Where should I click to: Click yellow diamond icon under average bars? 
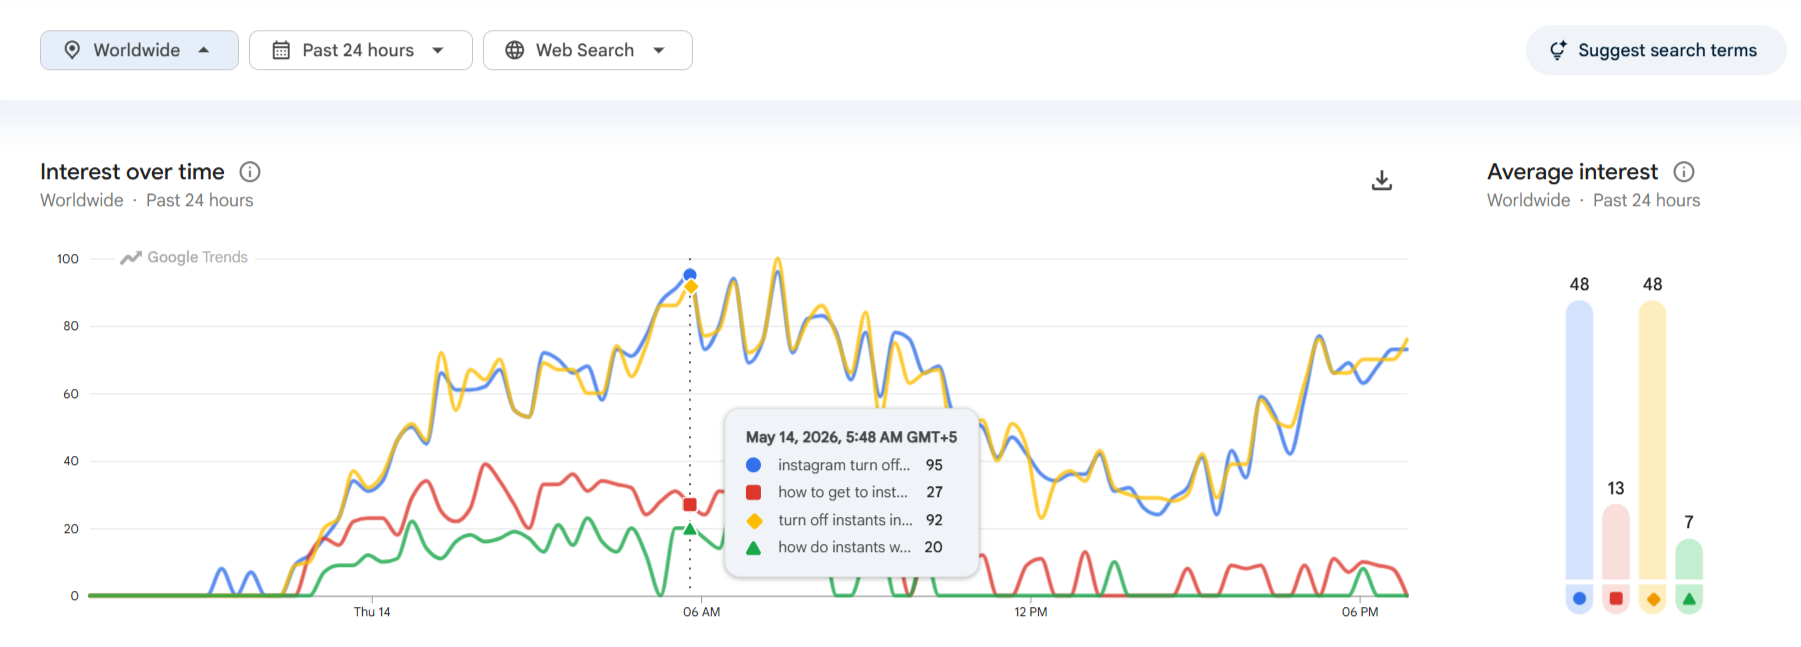tap(1653, 599)
